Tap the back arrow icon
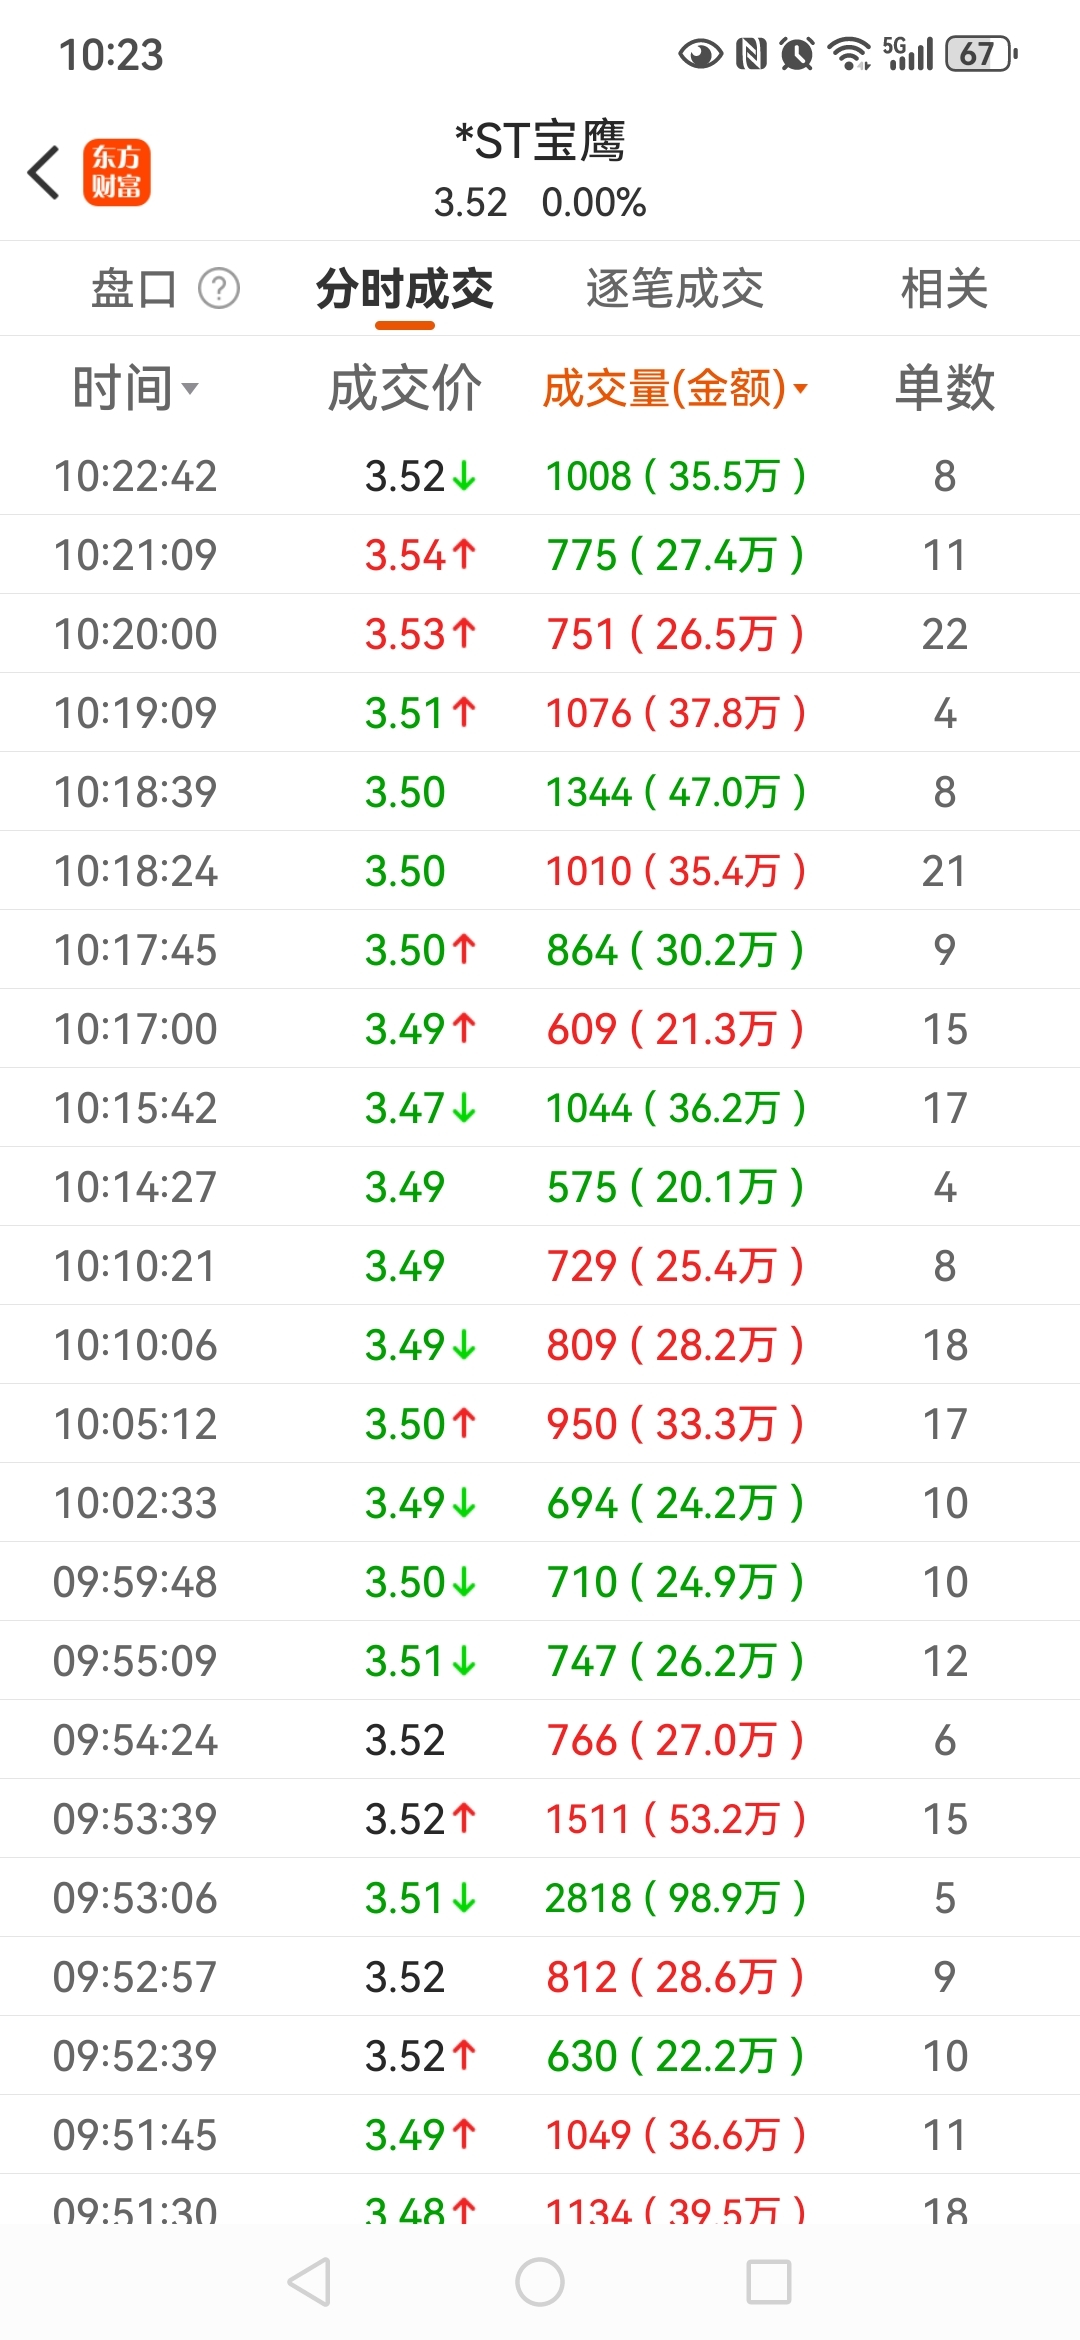The height and width of the screenshot is (2340, 1080). [44, 172]
